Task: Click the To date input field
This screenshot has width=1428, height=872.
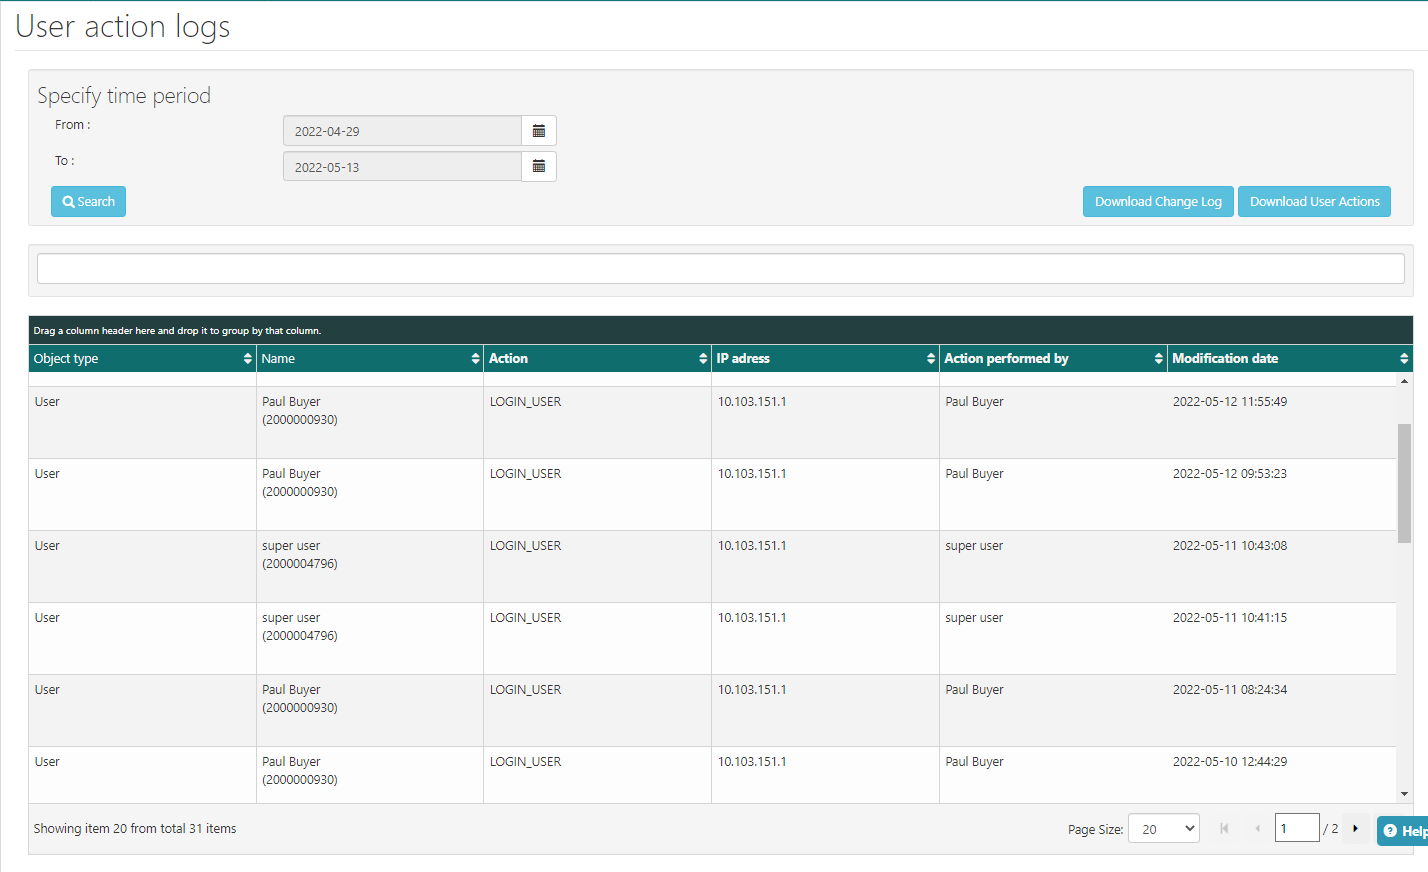Action: pyautogui.click(x=402, y=167)
